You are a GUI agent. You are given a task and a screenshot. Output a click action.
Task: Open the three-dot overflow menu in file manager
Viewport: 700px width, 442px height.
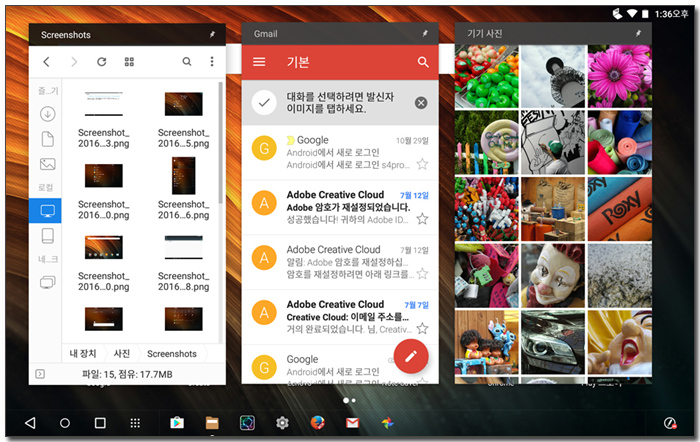click(212, 62)
